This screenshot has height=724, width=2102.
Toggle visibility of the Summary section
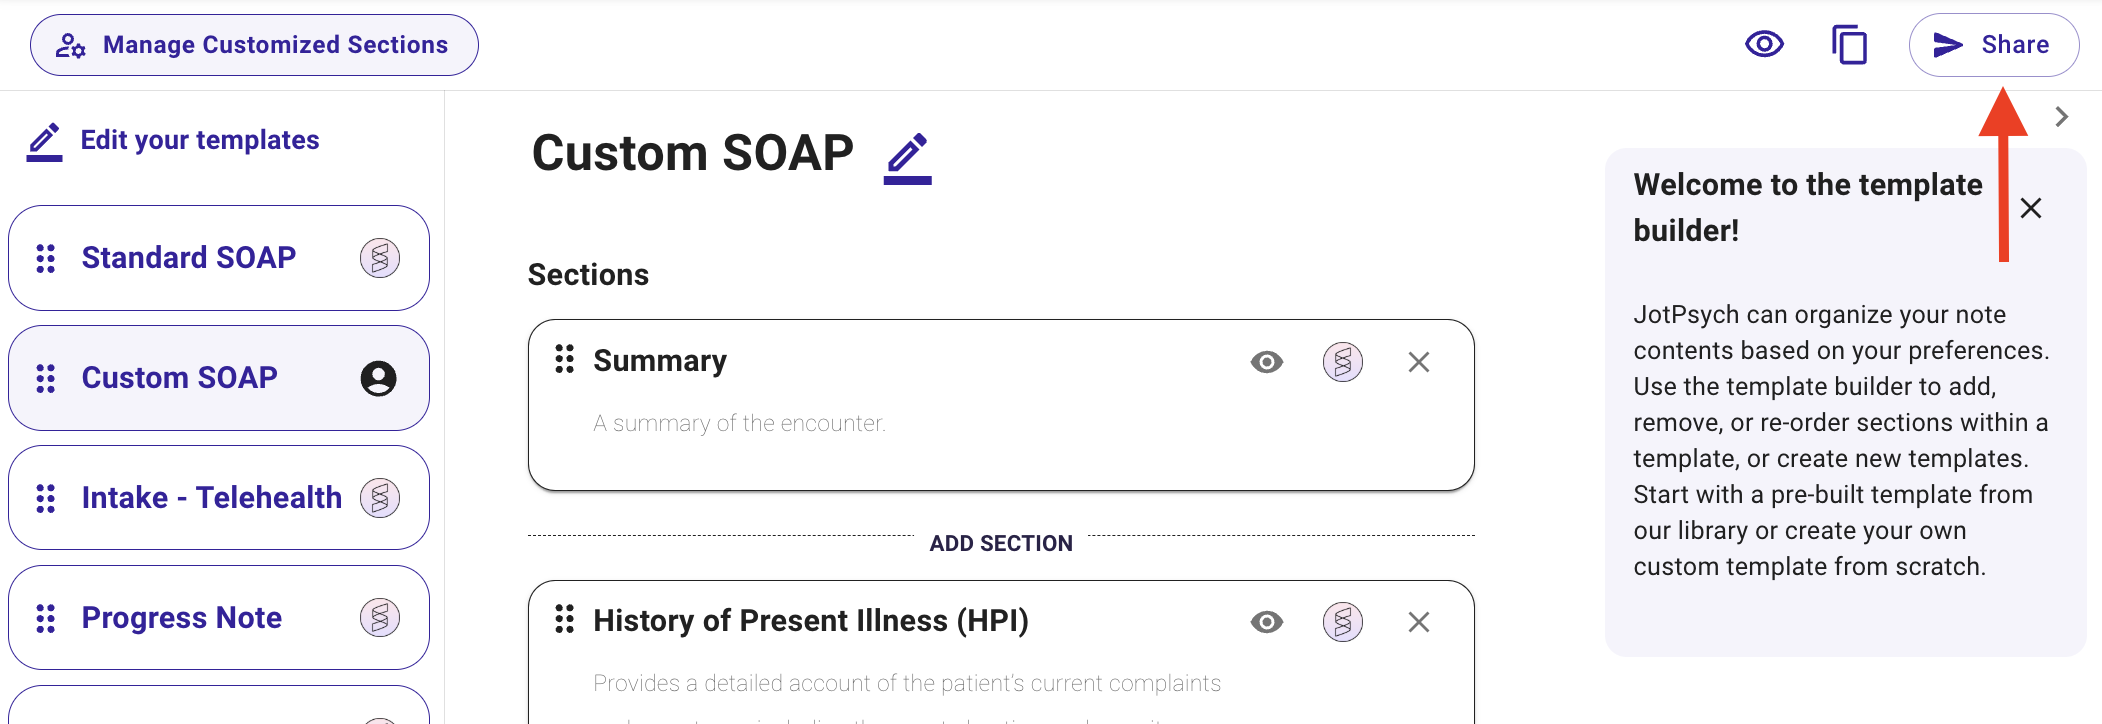(1267, 362)
